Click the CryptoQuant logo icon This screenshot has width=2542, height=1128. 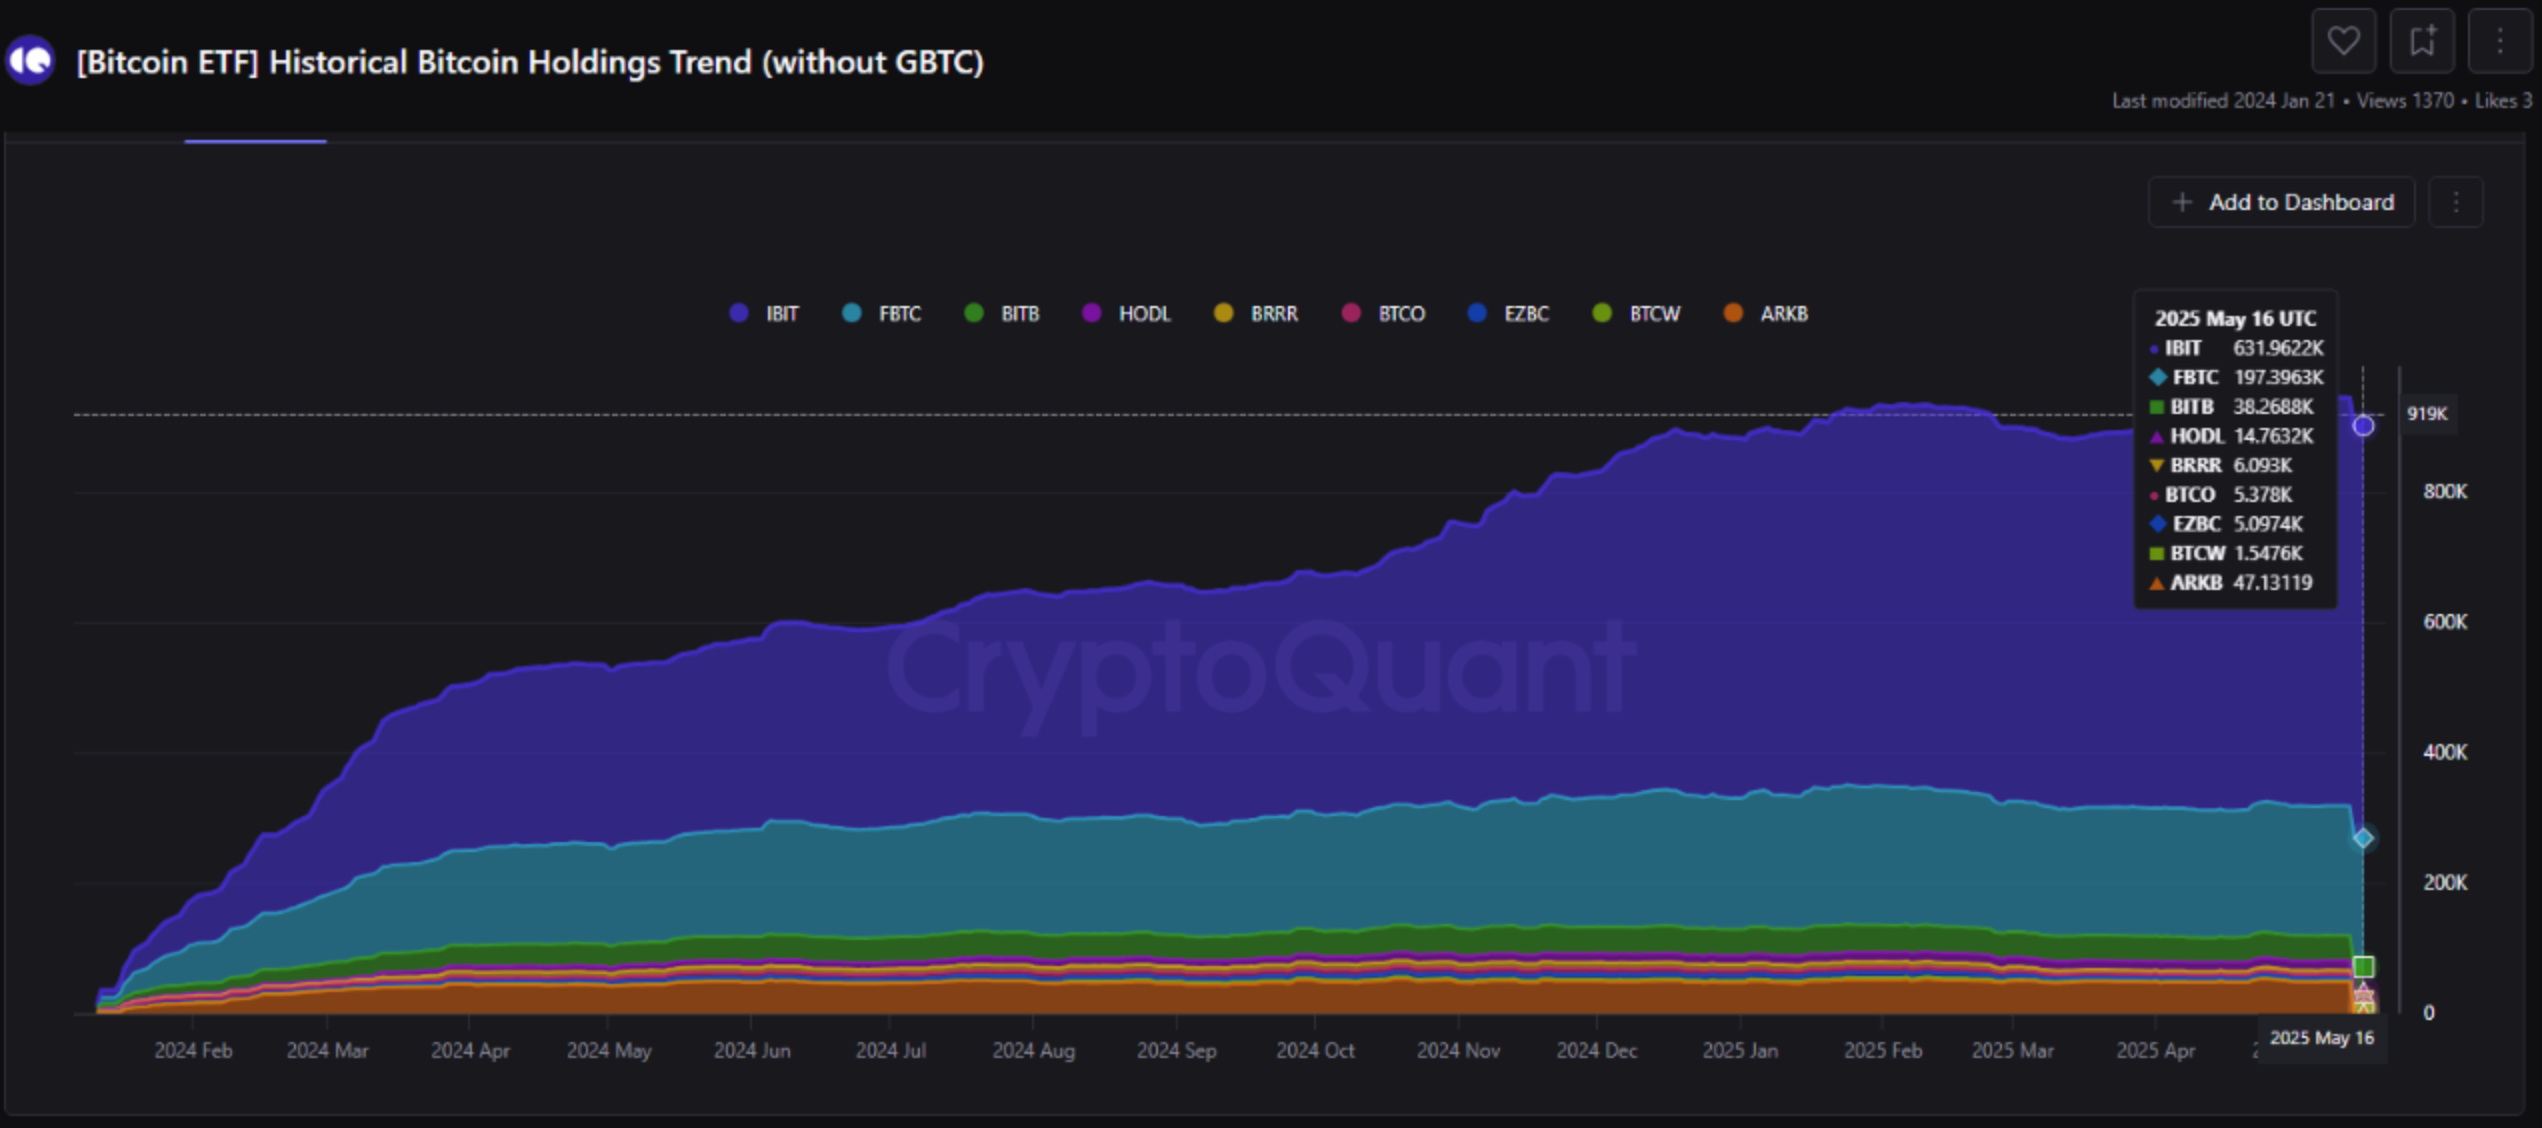pyautogui.click(x=30, y=61)
